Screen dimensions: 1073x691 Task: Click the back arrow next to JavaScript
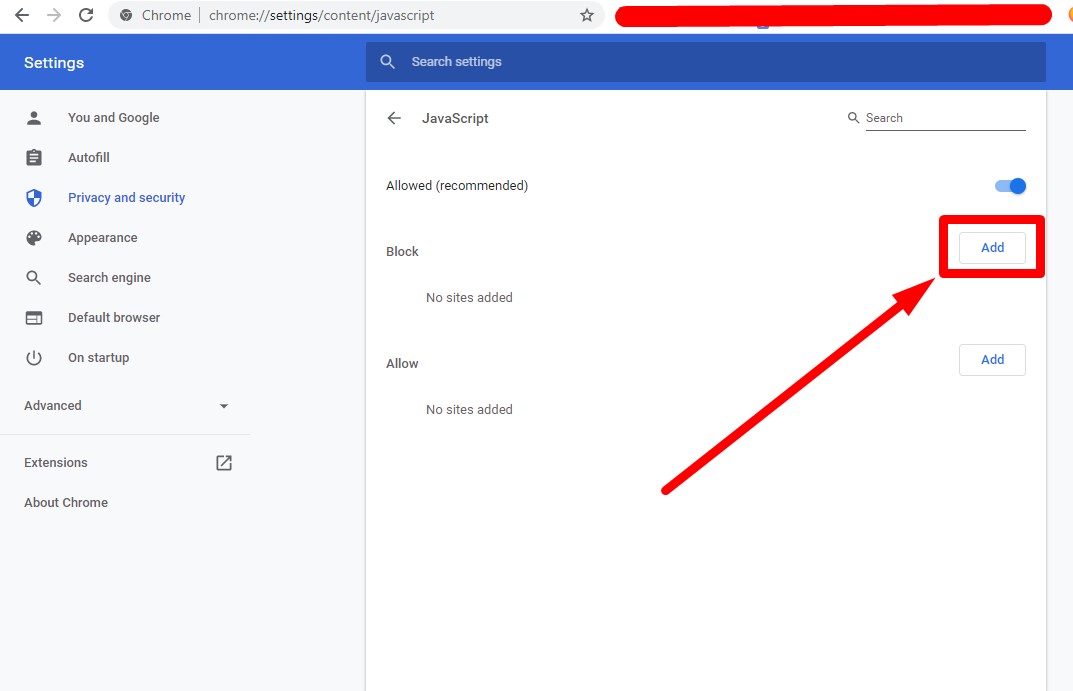[394, 118]
